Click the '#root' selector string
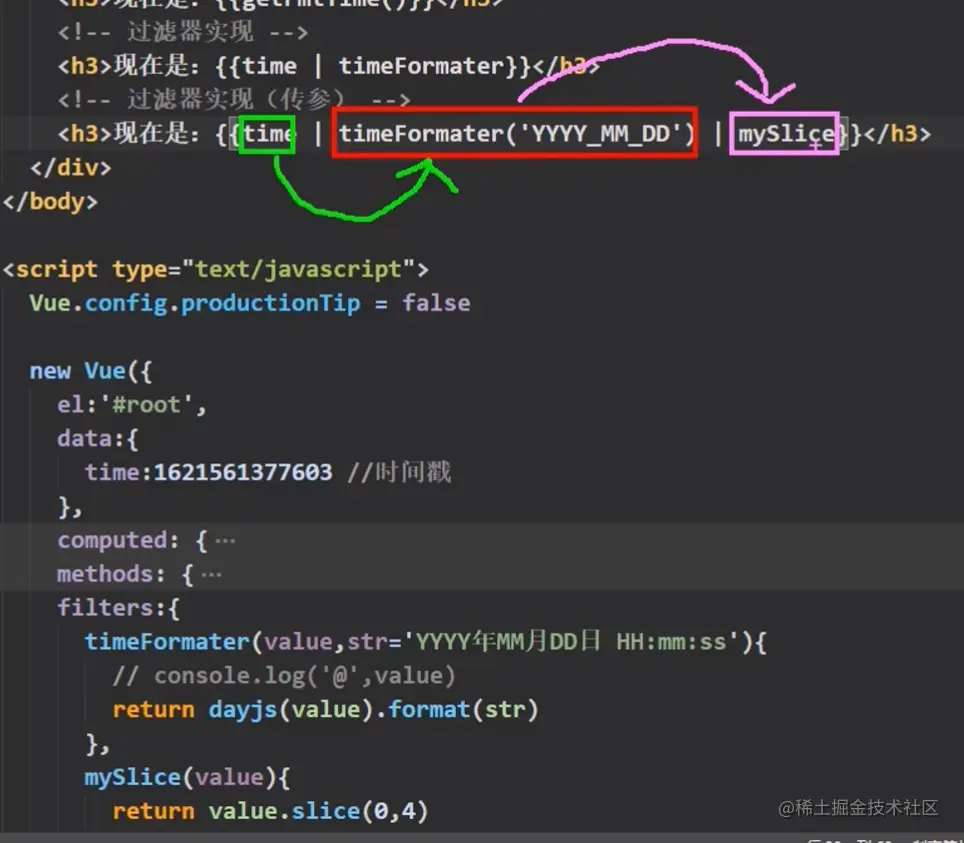964x843 pixels. pos(147,405)
